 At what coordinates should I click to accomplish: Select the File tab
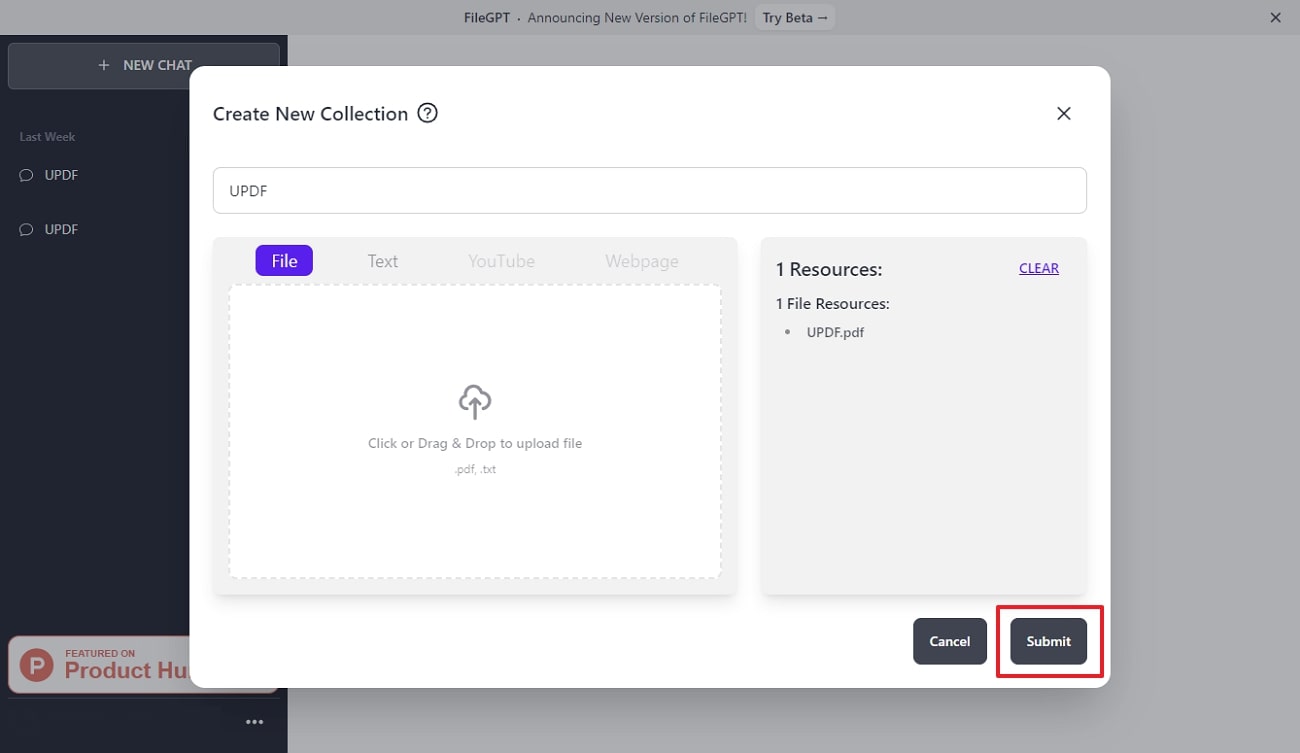(x=284, y=260)
